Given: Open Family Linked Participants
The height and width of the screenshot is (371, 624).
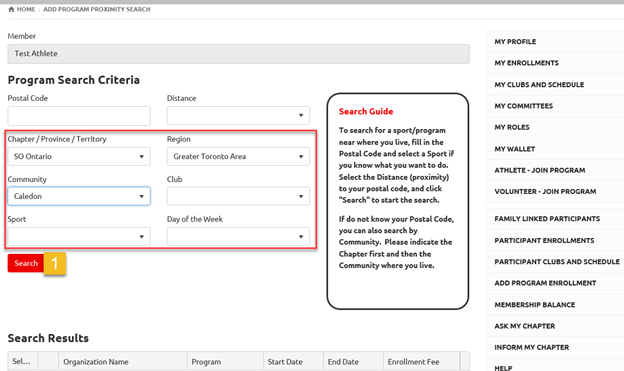Looking at the screenshot, I should [x=547, y=219].
